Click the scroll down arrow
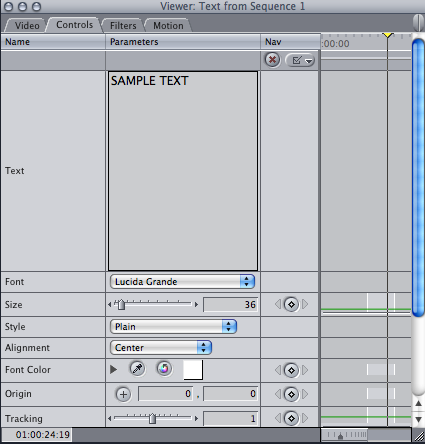This screenshot has height=444, width=425. [419, 420]
